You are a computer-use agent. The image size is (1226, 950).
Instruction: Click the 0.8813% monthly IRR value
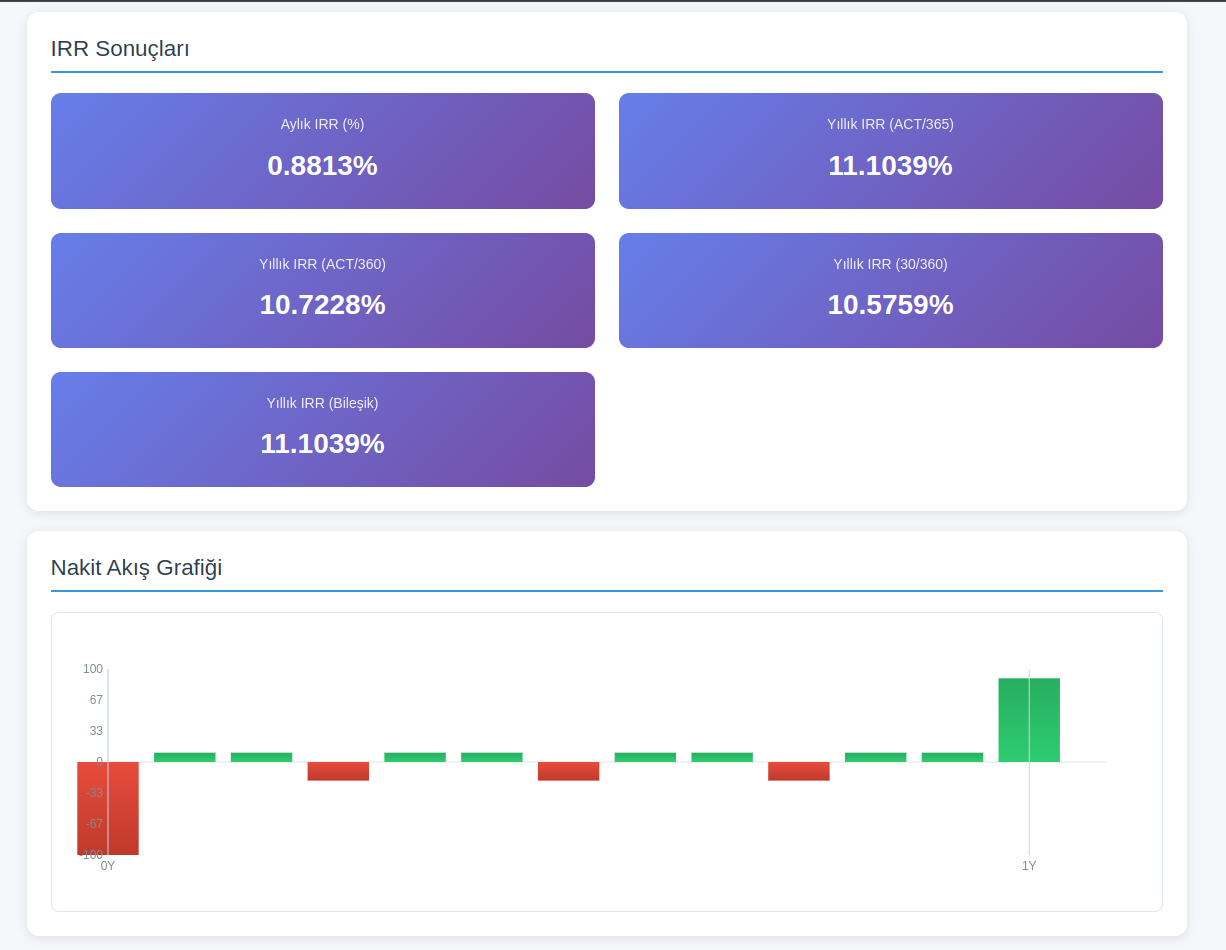click(322, 166)
